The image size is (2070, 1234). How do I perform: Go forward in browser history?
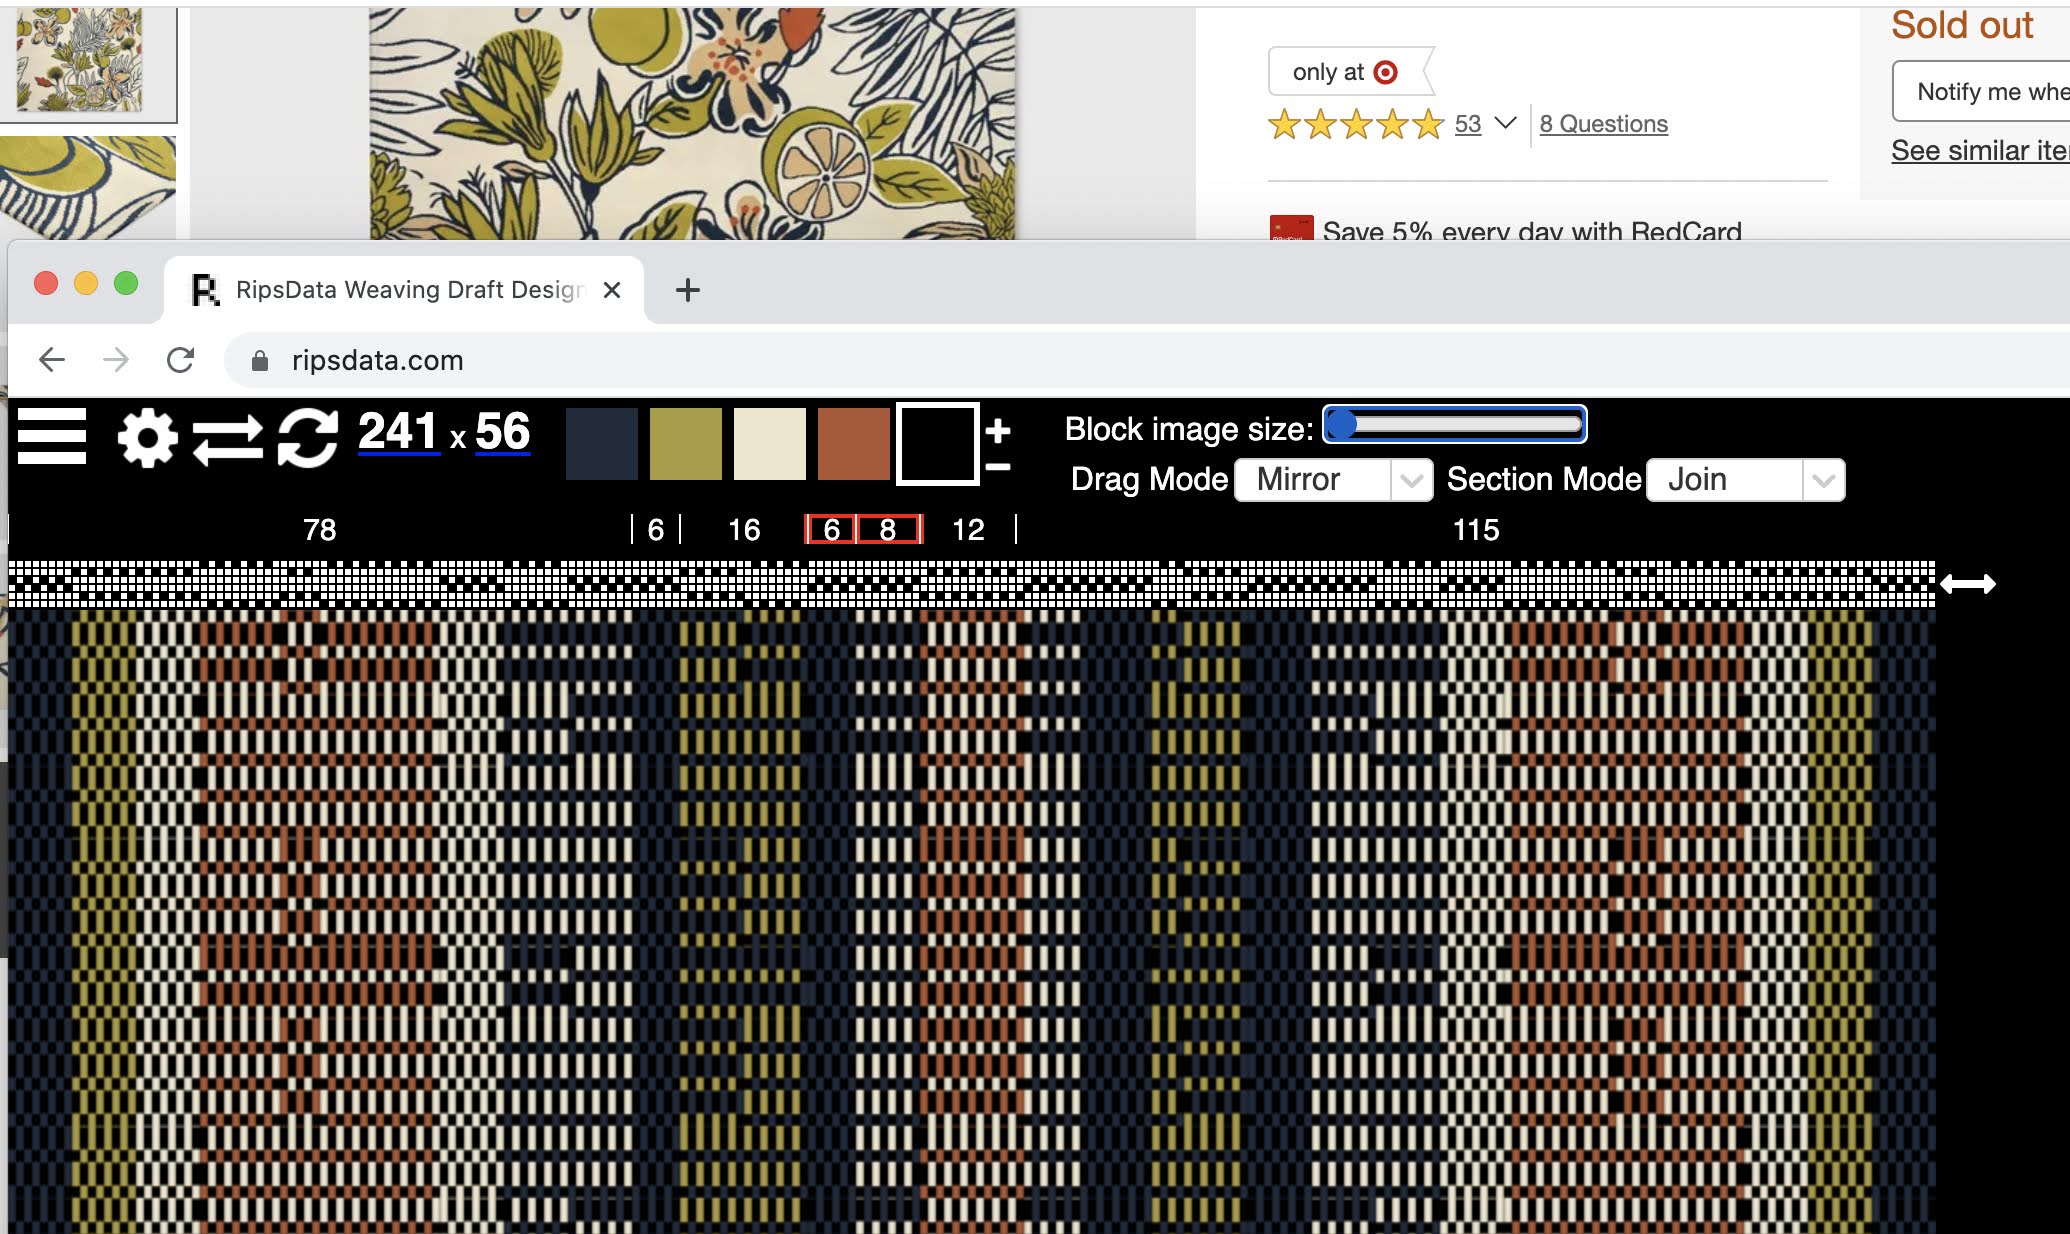point(116,360)
